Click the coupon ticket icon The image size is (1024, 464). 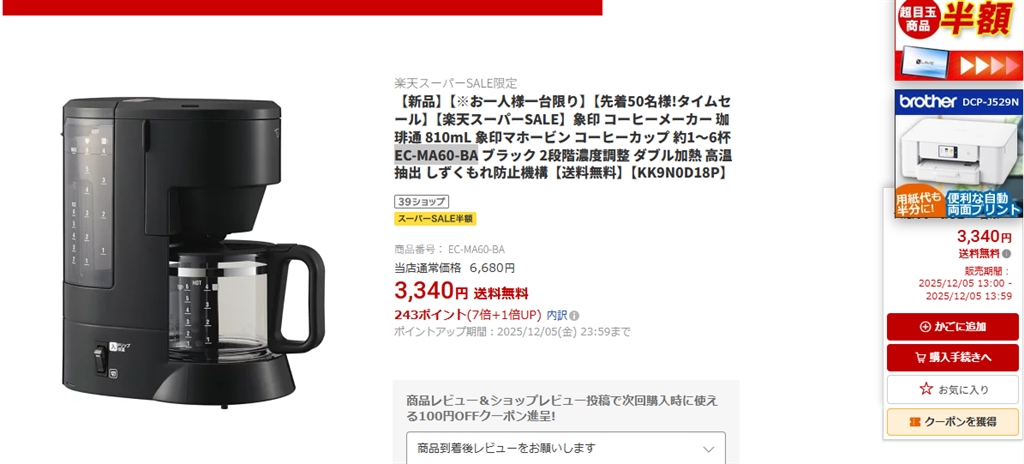[x=914, y=422]
